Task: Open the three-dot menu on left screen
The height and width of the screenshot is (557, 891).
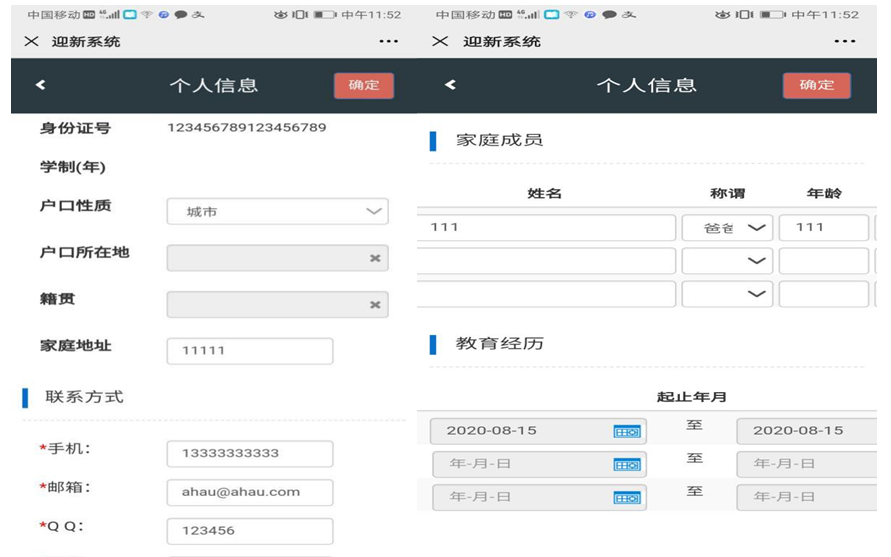Action: tap(389, 41)
